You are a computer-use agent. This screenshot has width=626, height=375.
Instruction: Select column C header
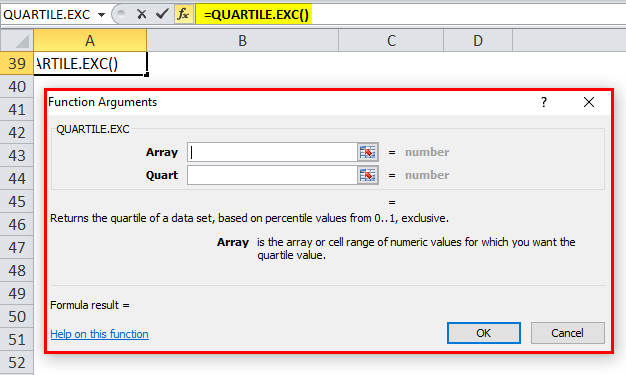click(391, 40)
